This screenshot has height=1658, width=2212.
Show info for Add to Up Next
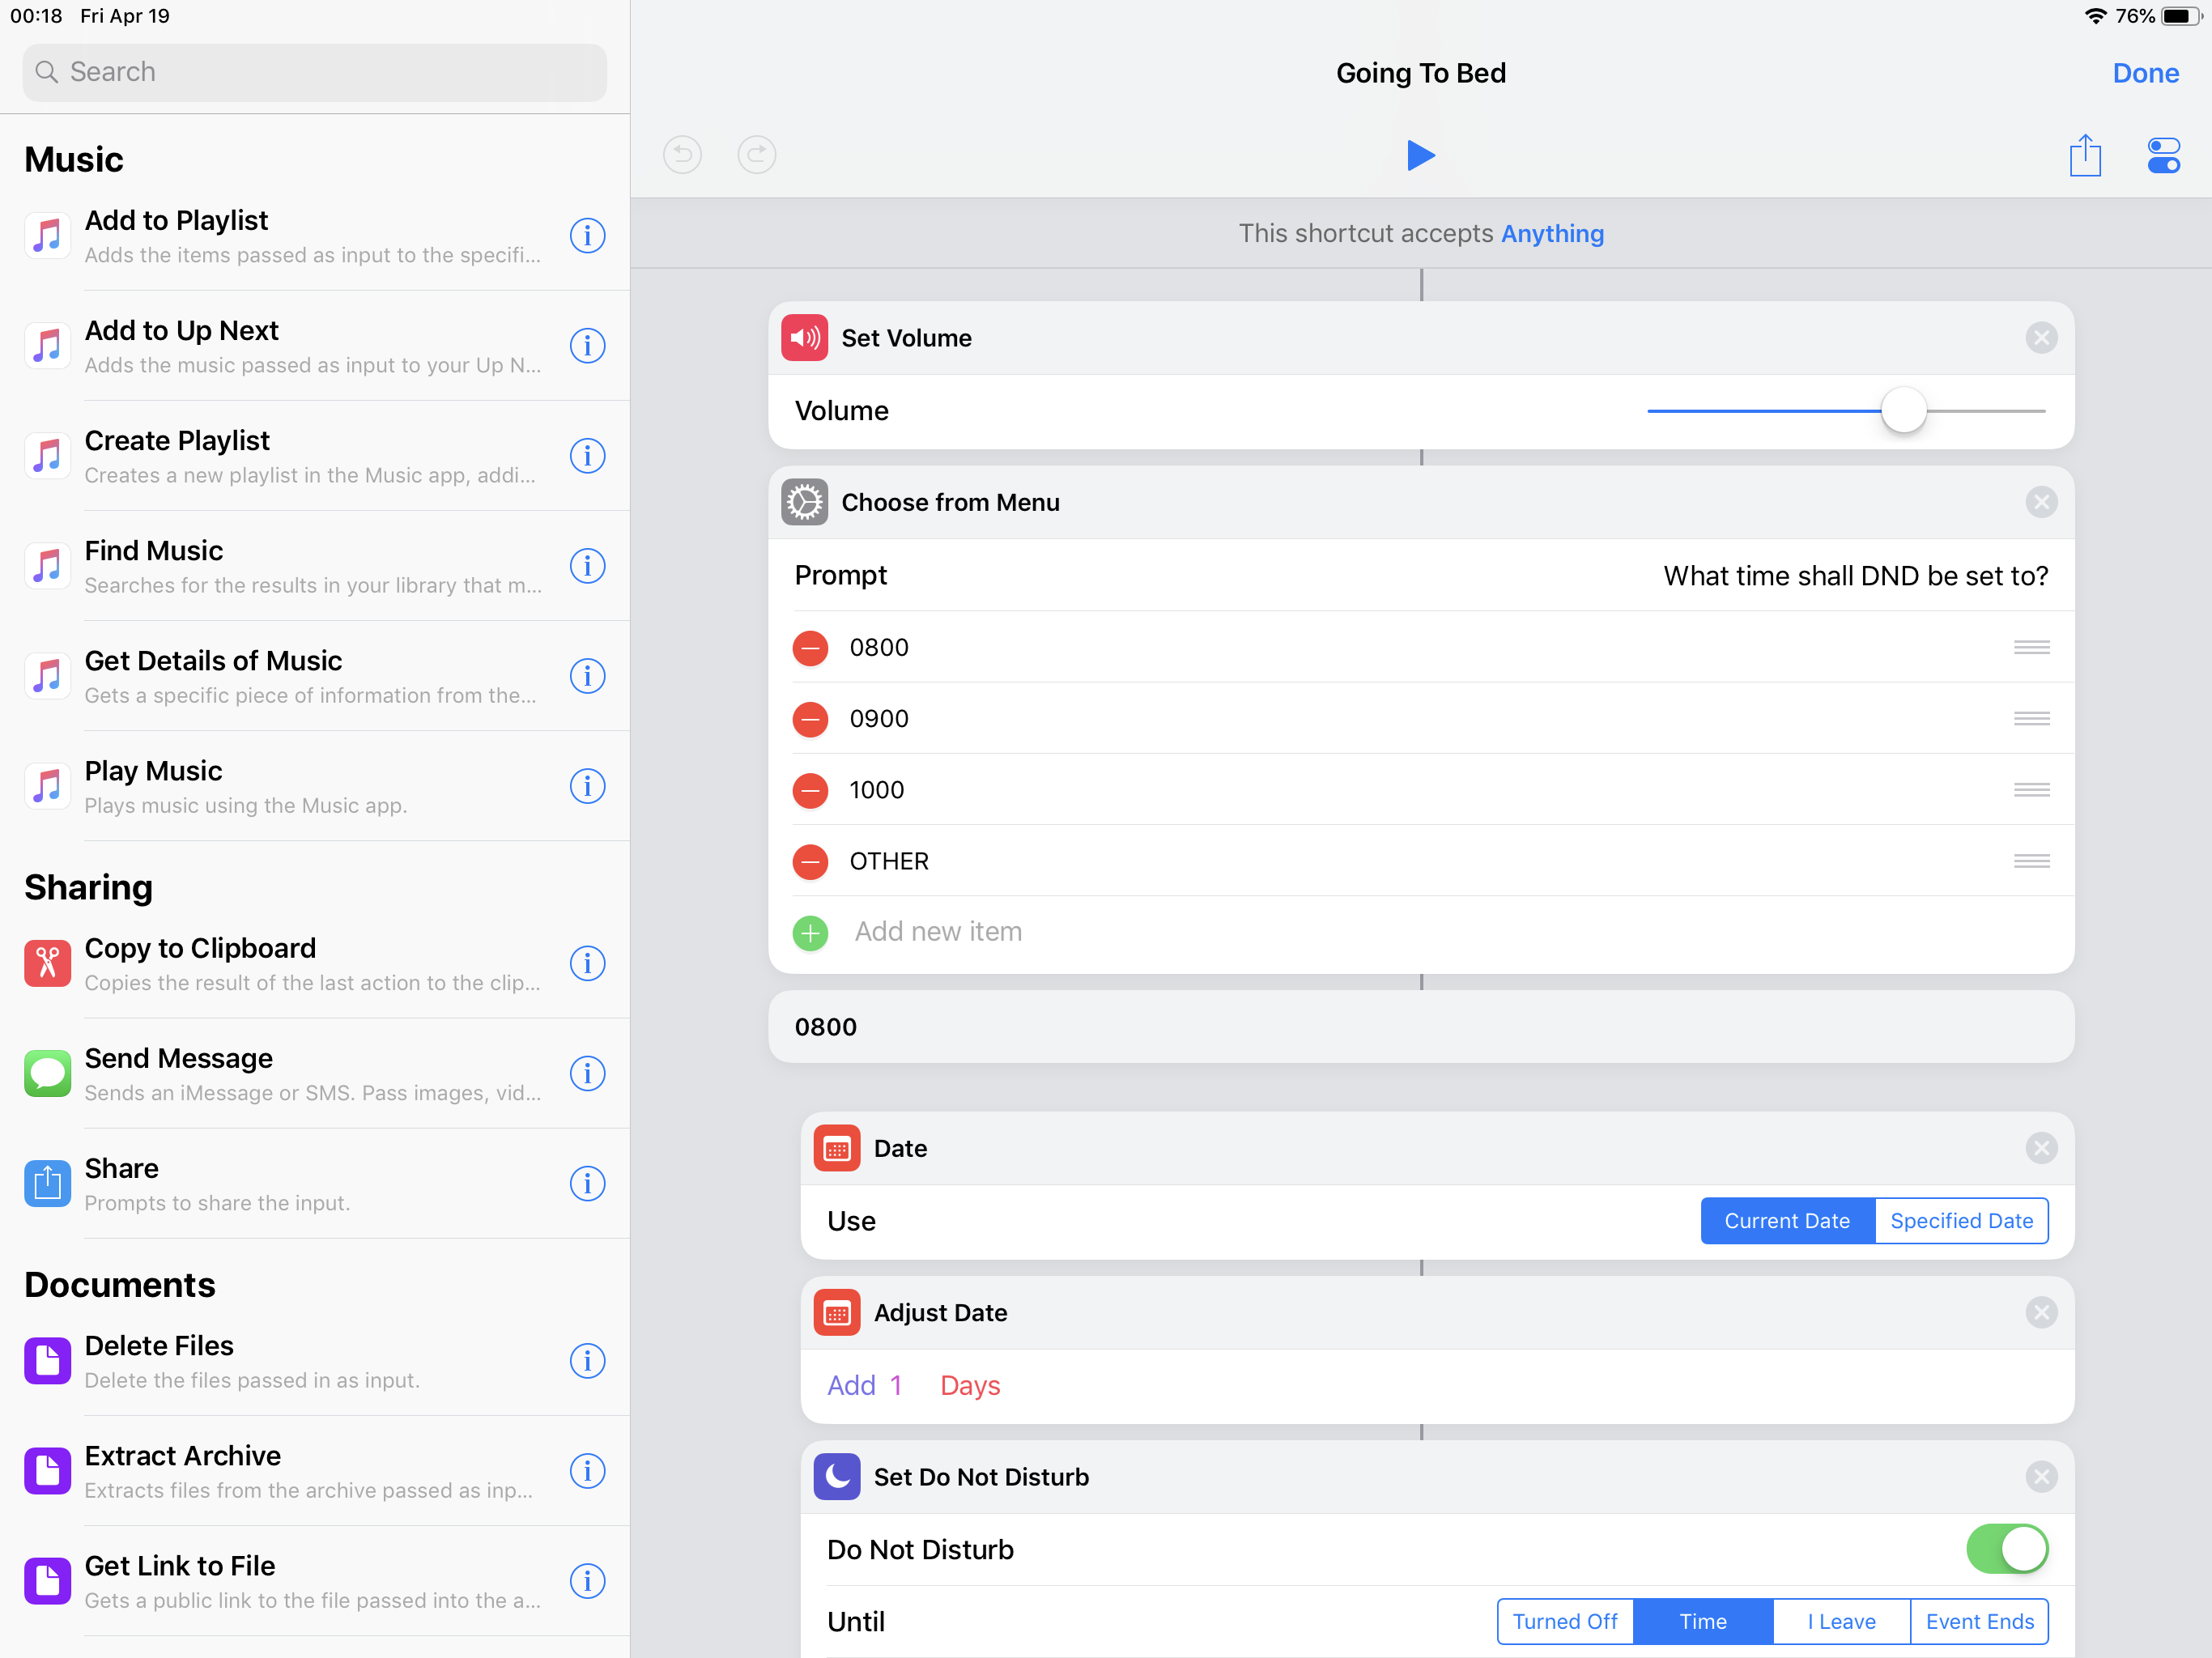click(587, 346)
